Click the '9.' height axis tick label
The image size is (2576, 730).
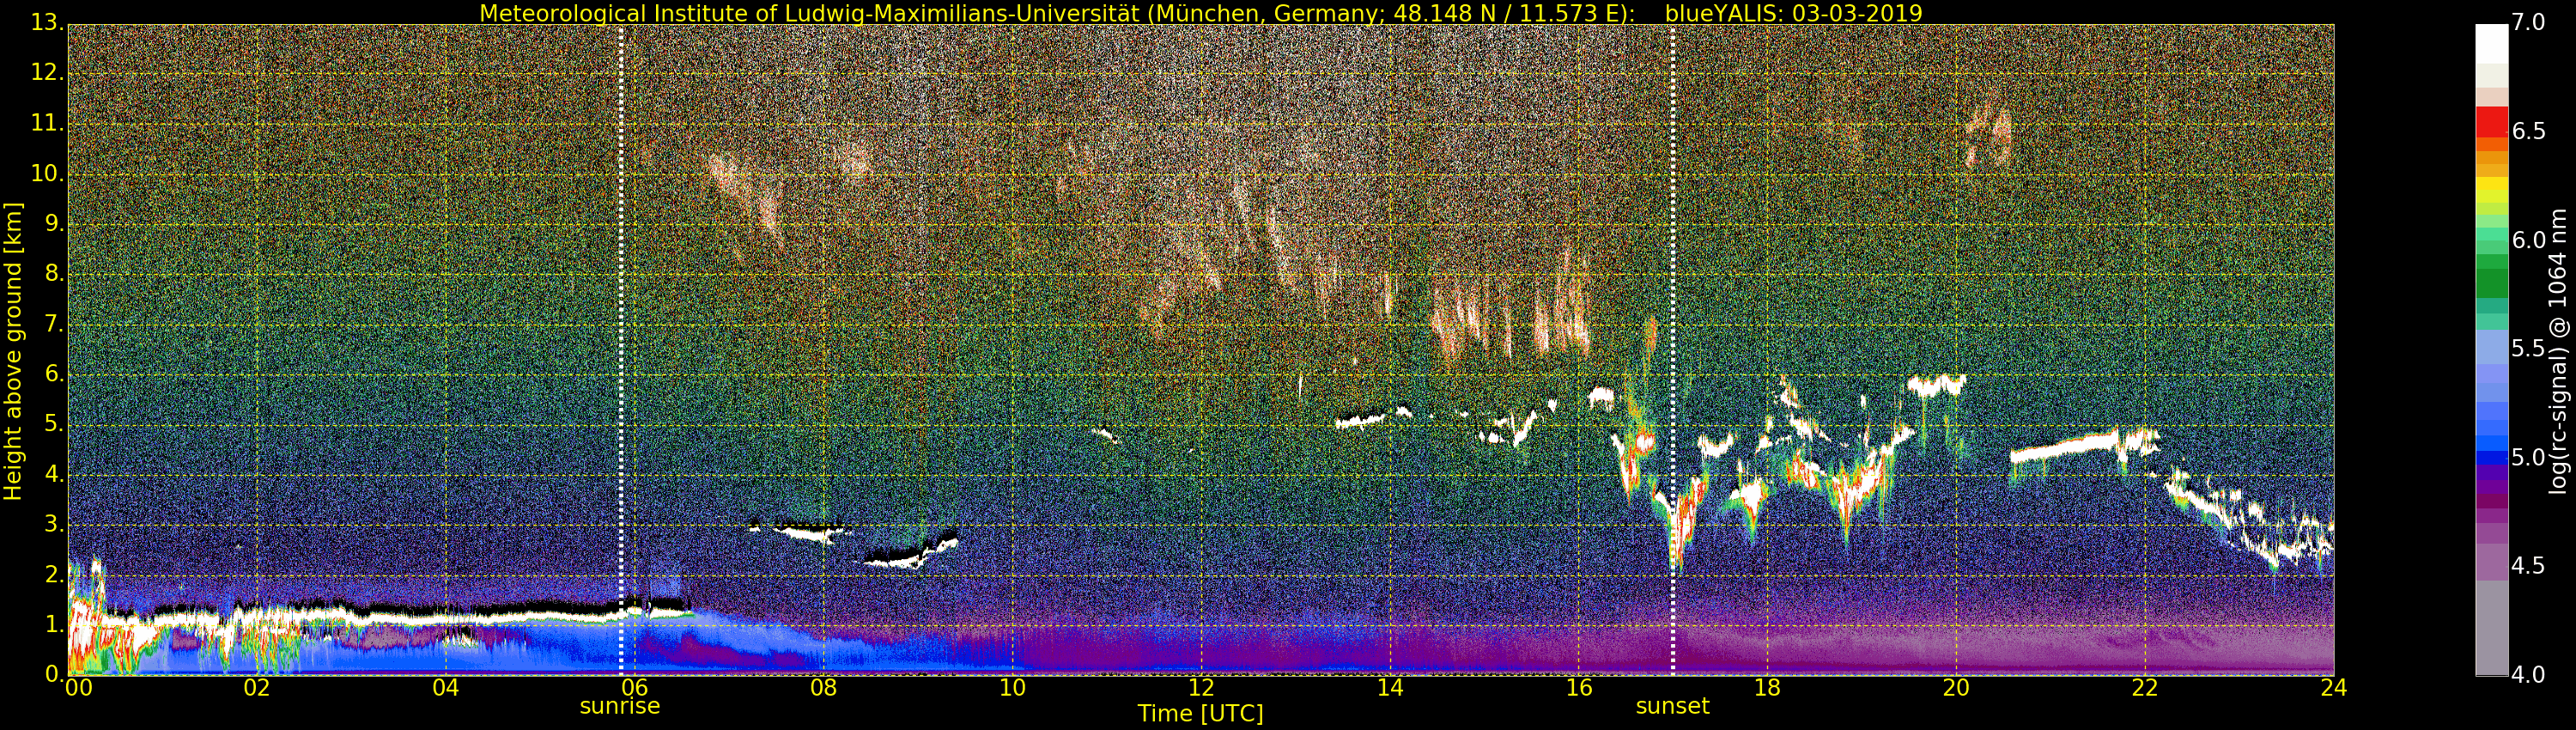[x=53, y=224]
